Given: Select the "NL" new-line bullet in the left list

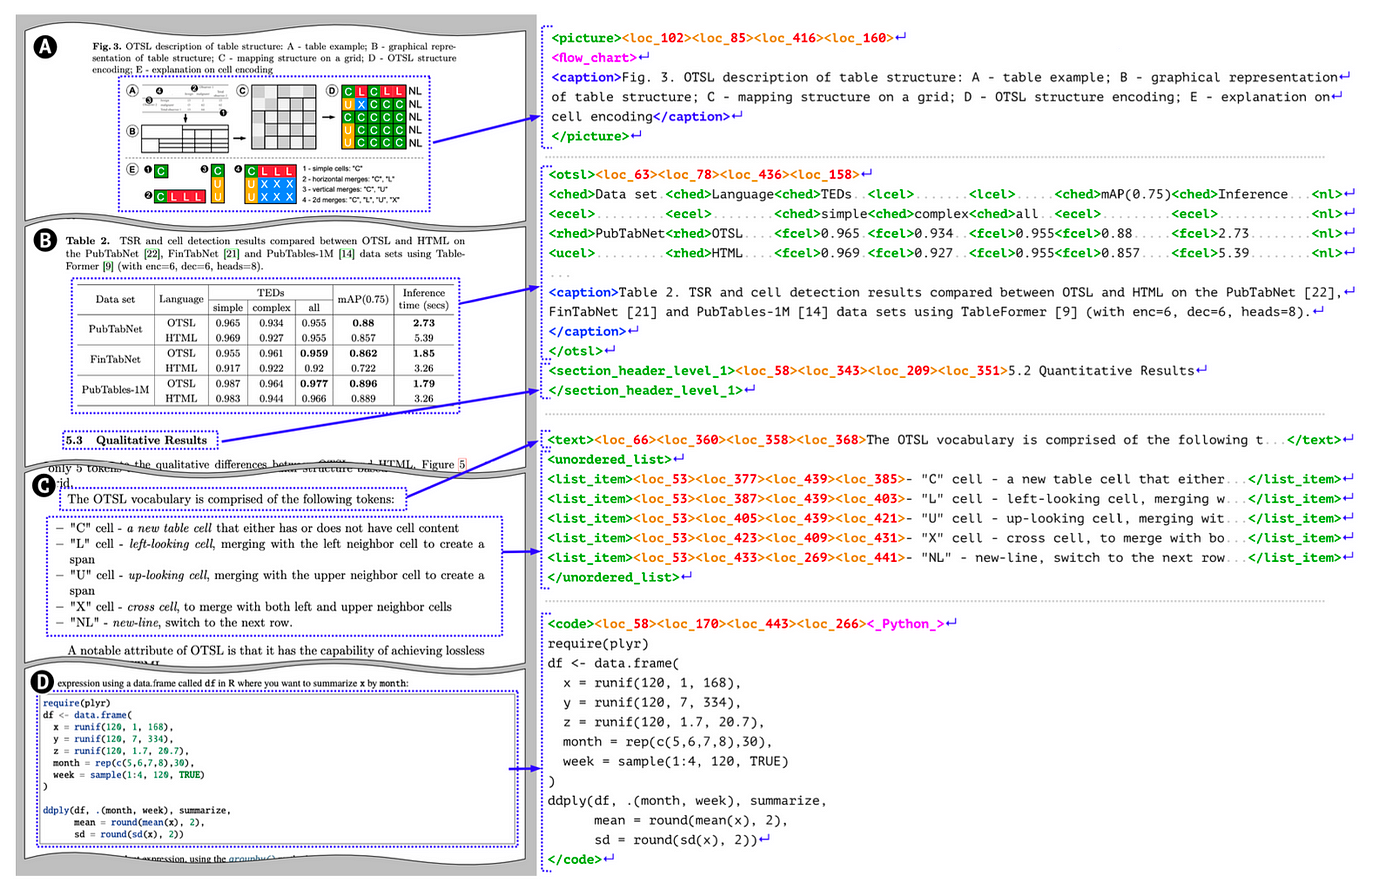Looking at the screenshot, I should (x=174, y=623).
